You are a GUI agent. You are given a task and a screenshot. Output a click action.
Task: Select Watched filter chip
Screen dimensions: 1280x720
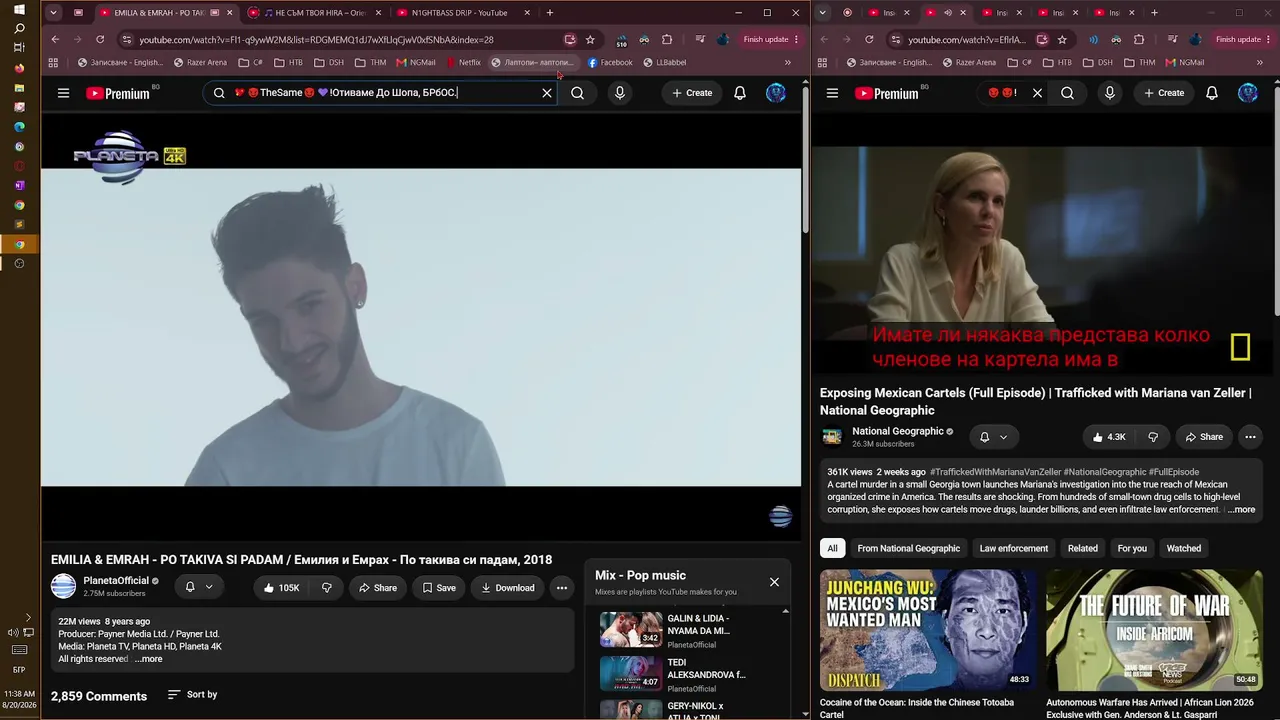pos(1183,548)
